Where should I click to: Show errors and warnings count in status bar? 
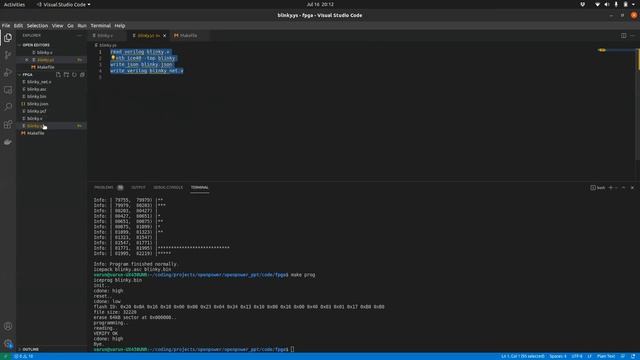(24, 356)
